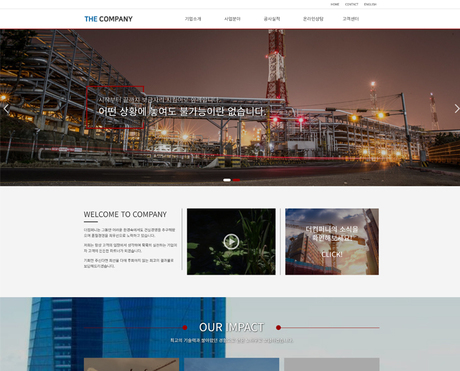This screenshot has height=371, width=460.
Task: Select the white first slide indicator
Action: [x=227, y=180]
